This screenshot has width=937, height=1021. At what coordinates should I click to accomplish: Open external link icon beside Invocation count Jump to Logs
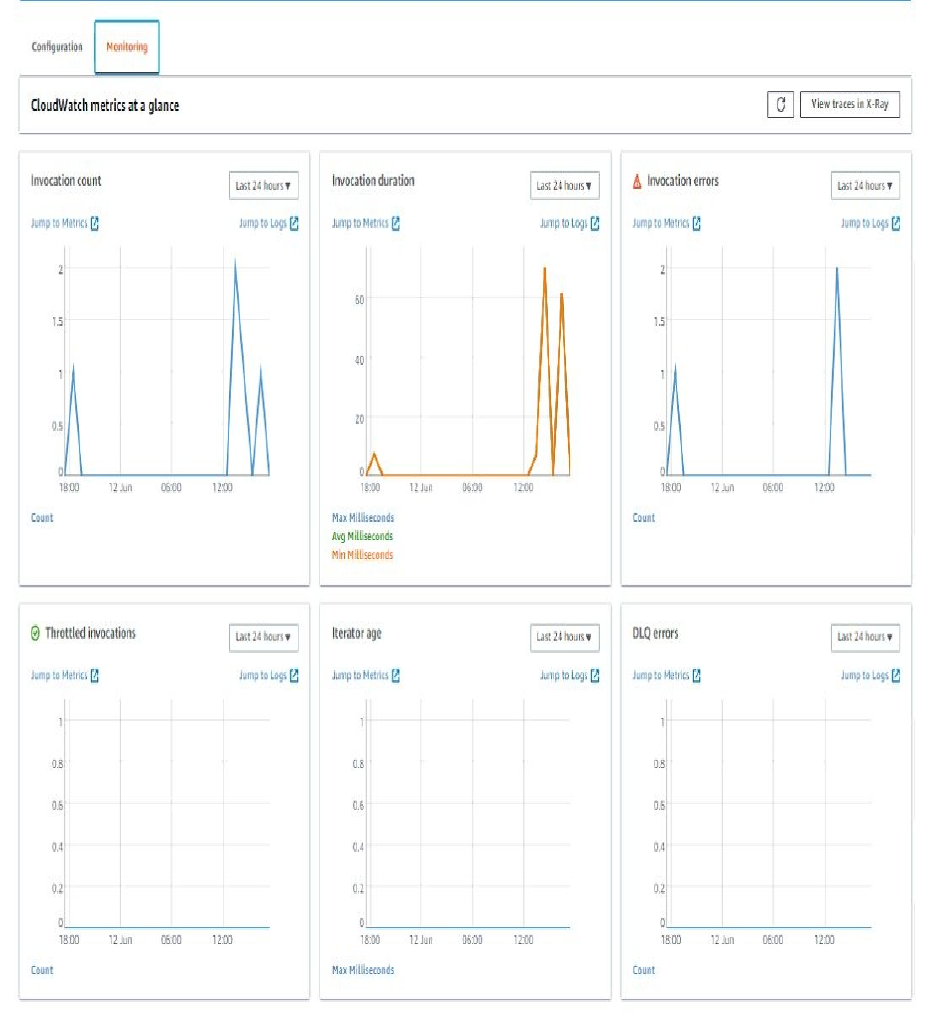[x=294, y=223]
